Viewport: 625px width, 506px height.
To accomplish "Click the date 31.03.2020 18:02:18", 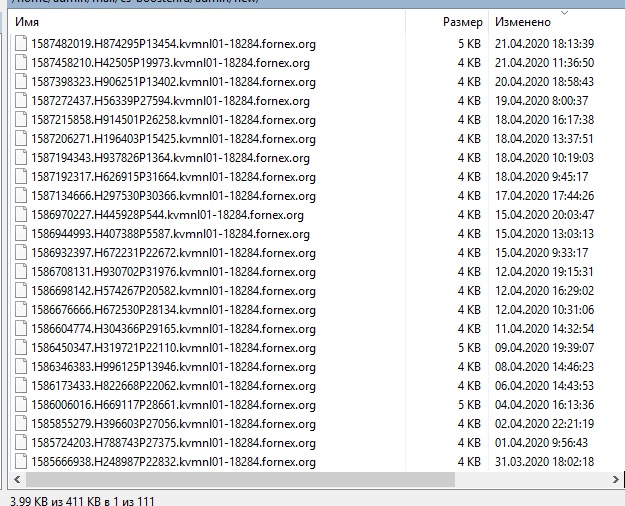I will (x=544, y=462).
